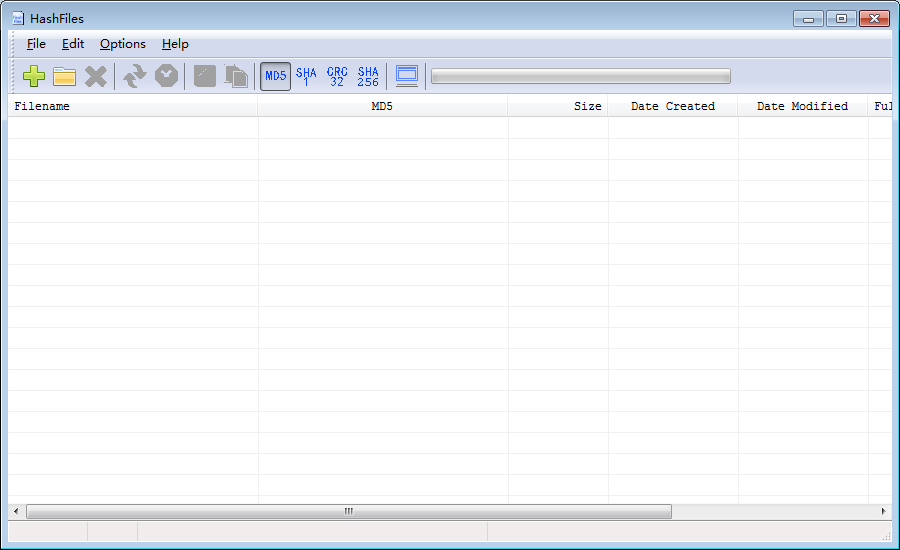Close the HashFiles window
Screen dimensions: 900x550
[874, 19]
